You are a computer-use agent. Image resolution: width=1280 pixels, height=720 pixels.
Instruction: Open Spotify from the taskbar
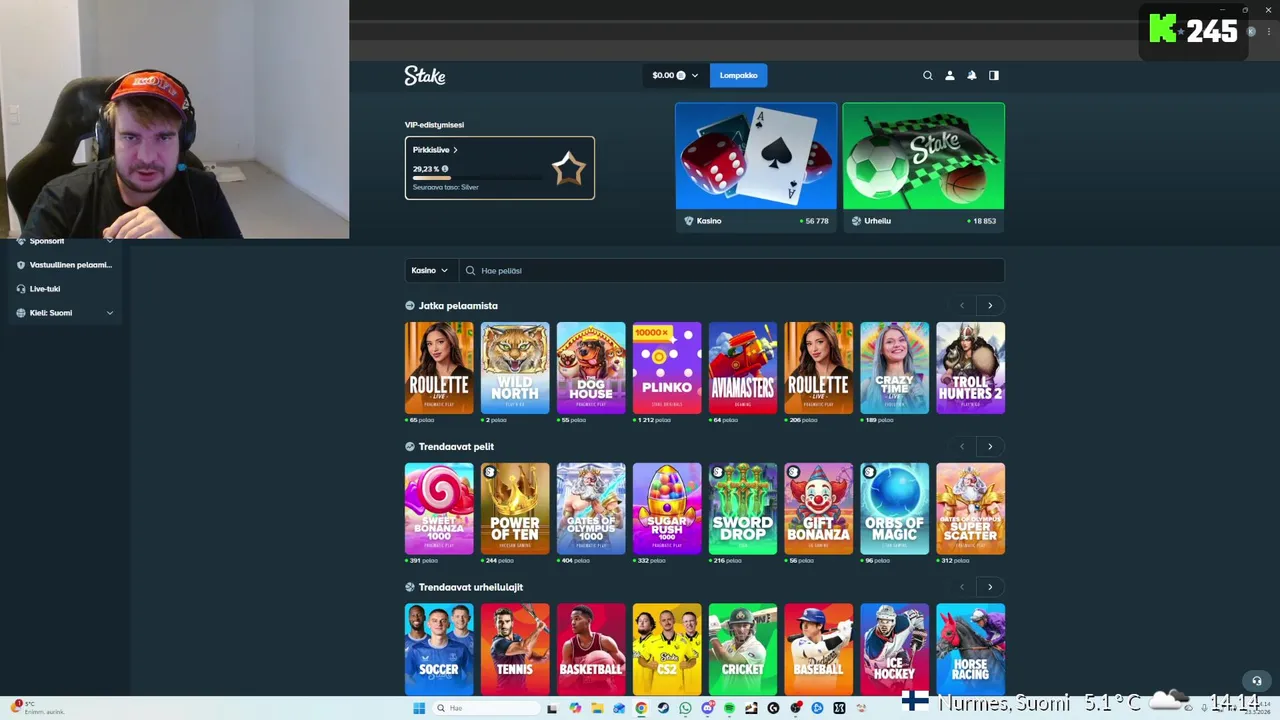pyautogui.click(x=729, y=708)
